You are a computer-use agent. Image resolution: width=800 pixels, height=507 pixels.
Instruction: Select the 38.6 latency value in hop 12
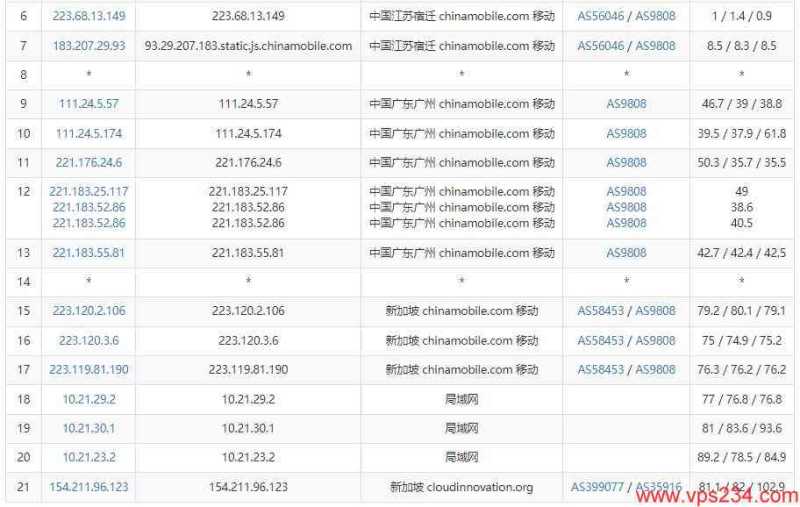coord(741,207)
